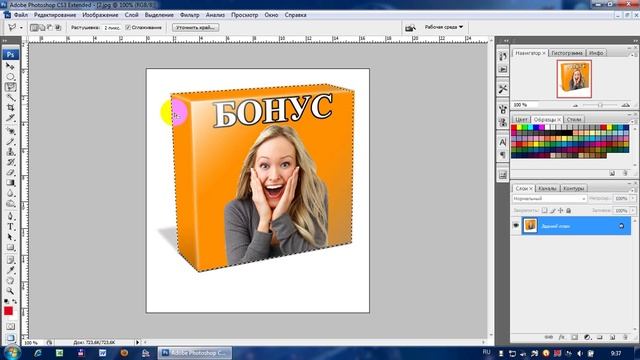Select the Dodge tool

[10, 203]
